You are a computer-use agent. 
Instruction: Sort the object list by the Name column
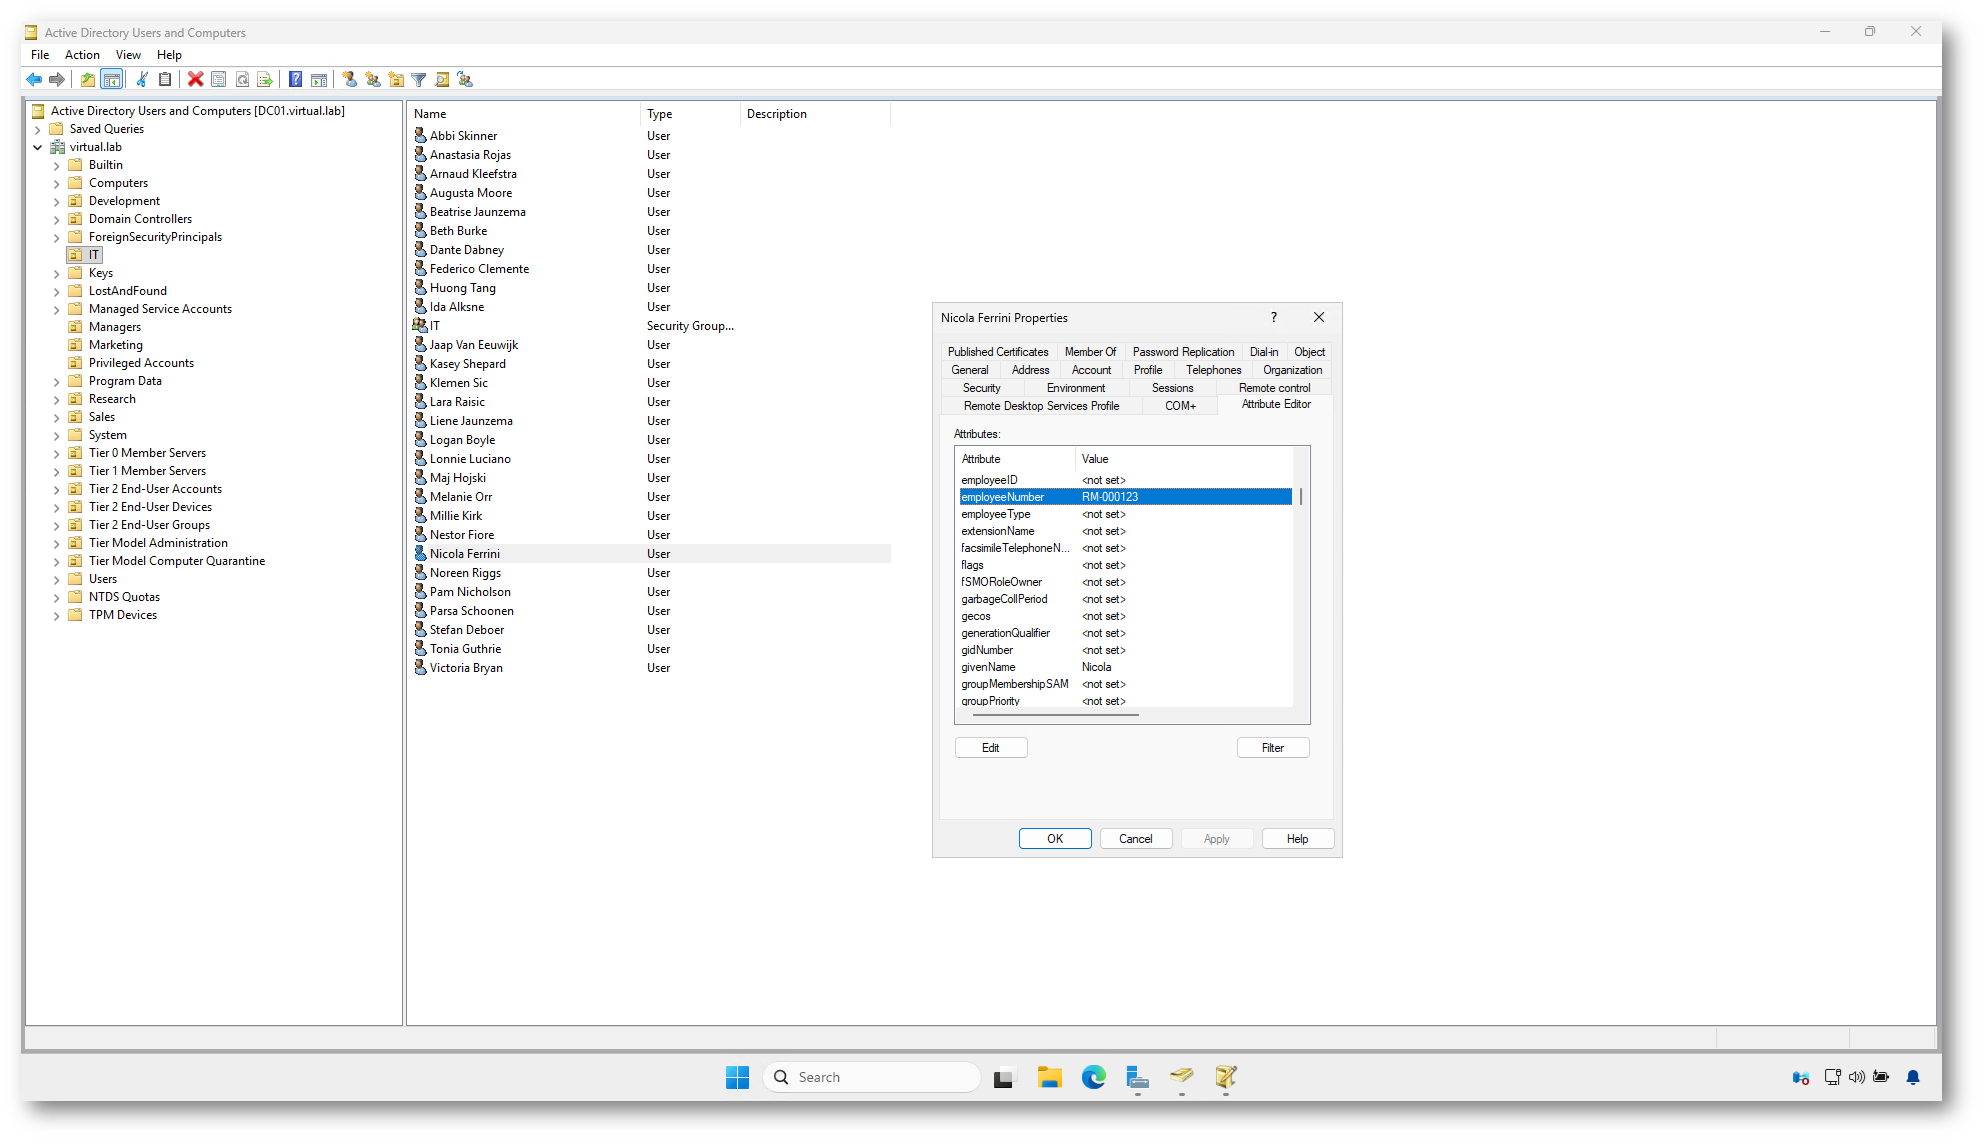click(524, 114)
